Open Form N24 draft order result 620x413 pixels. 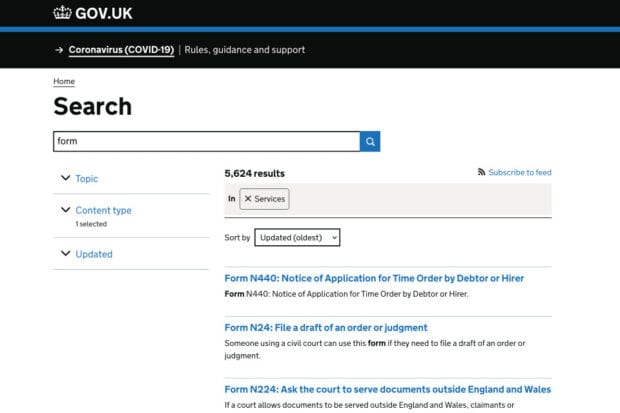pos(326,328)
